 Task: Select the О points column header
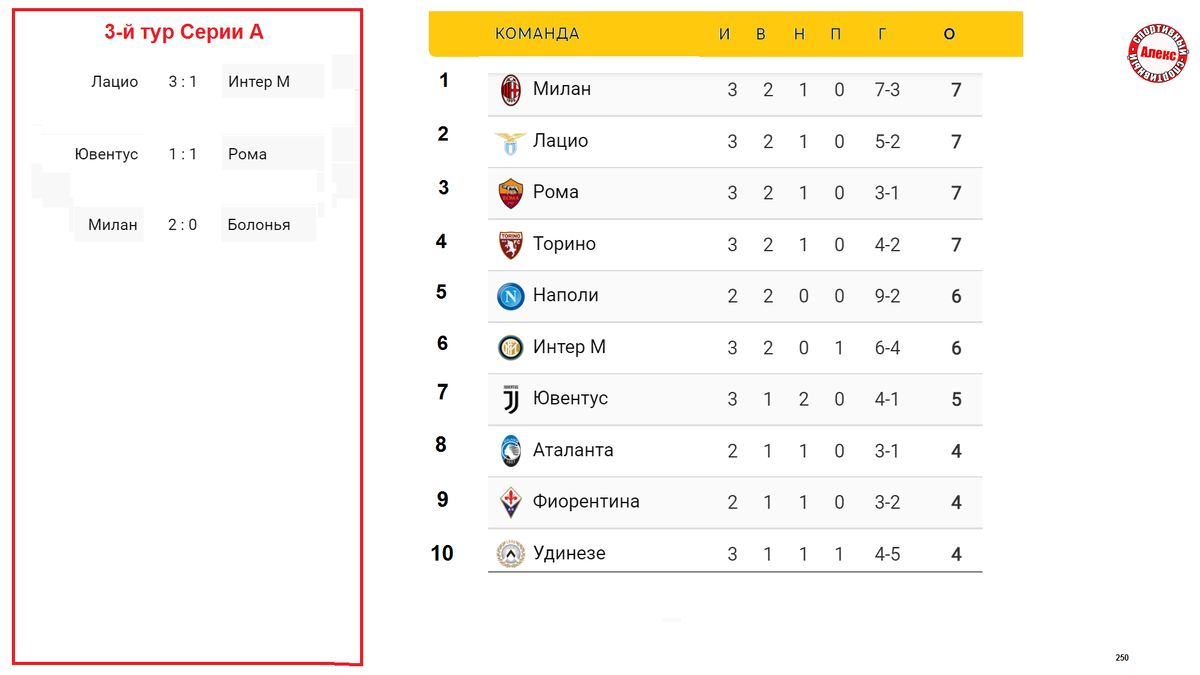tap(949, 34)
